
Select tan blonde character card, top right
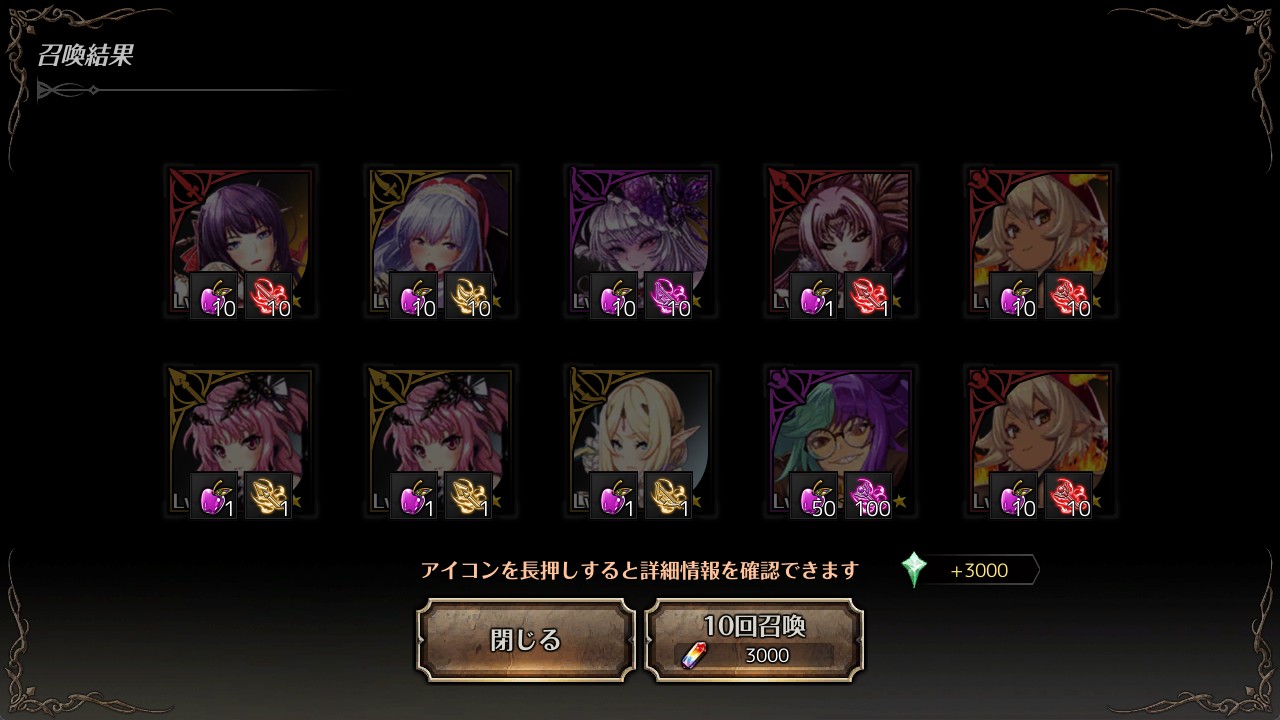click(x=1041, y=242)
